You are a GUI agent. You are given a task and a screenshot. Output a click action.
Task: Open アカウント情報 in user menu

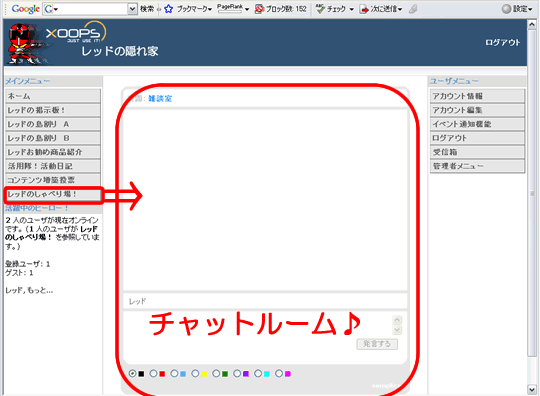[x=477, y=96]
